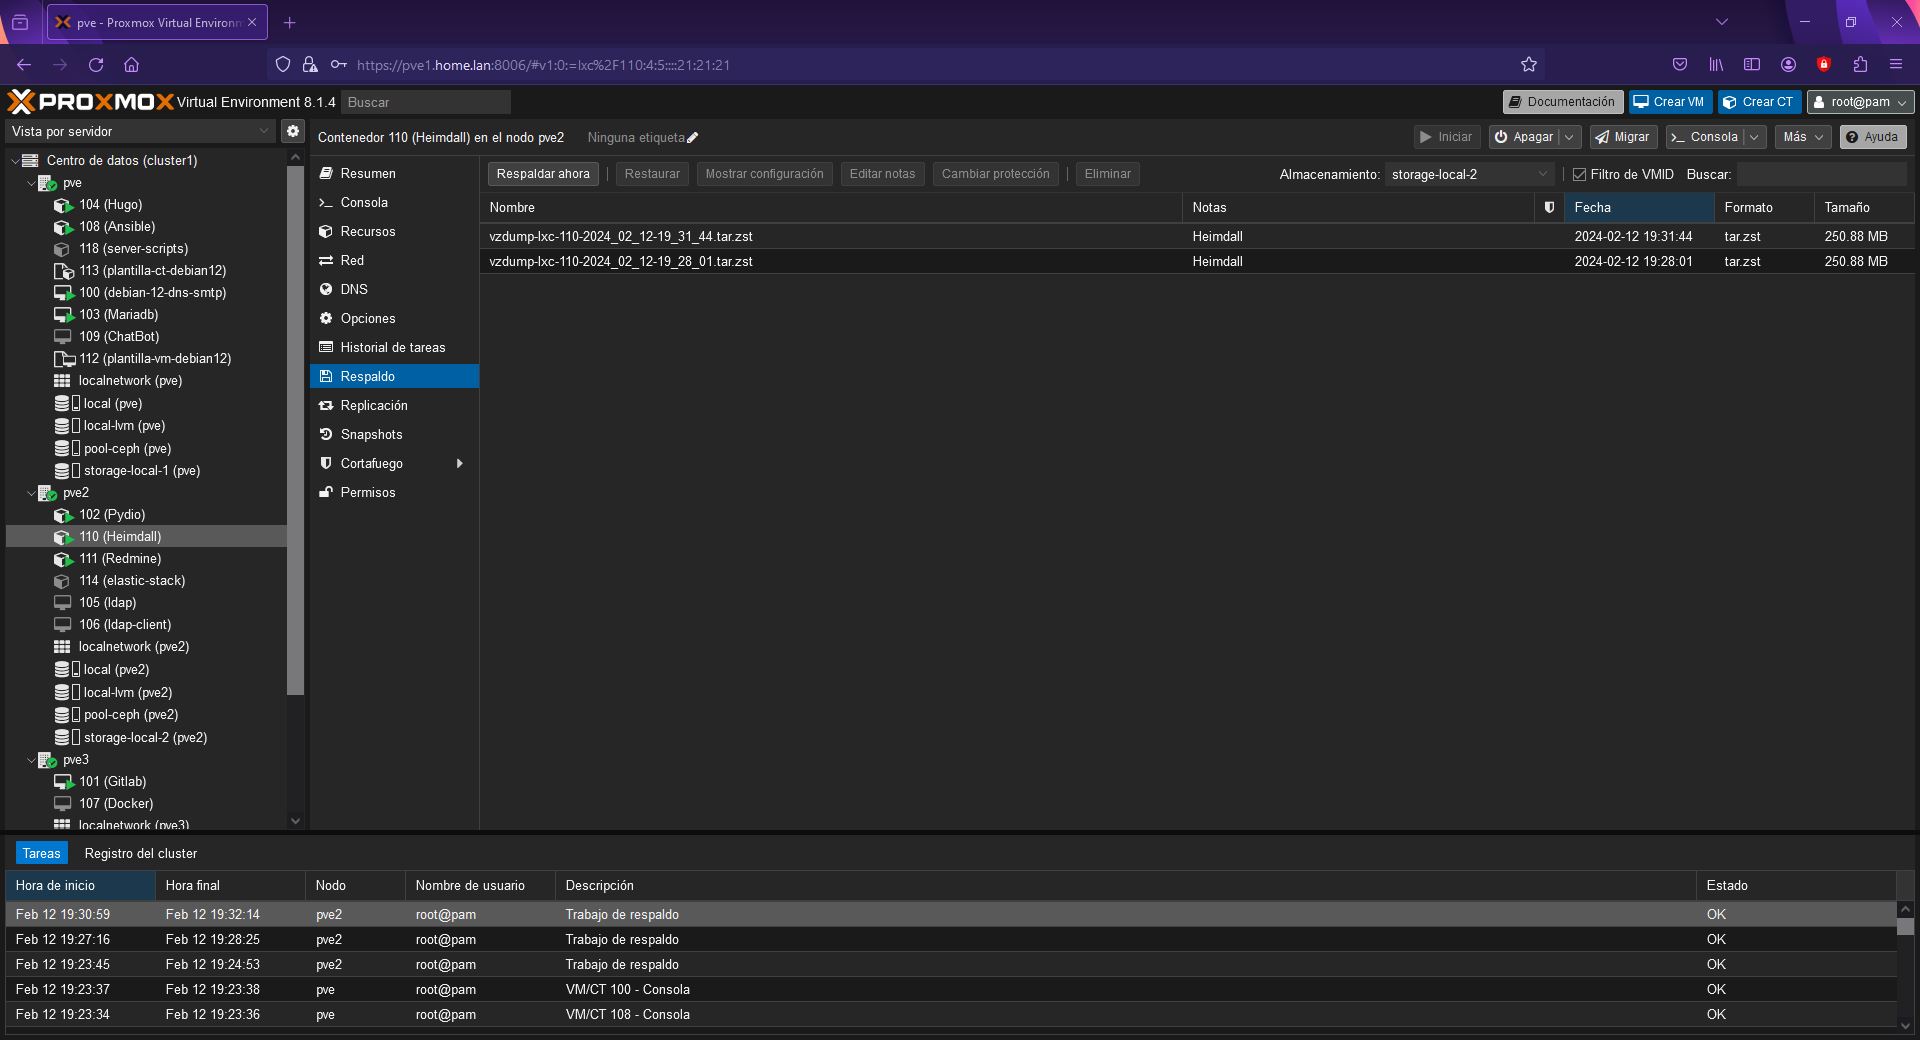The image size is (1920, 1040).
Task: Click the resource tree vertical scrollbar
Action: [295, 430]
